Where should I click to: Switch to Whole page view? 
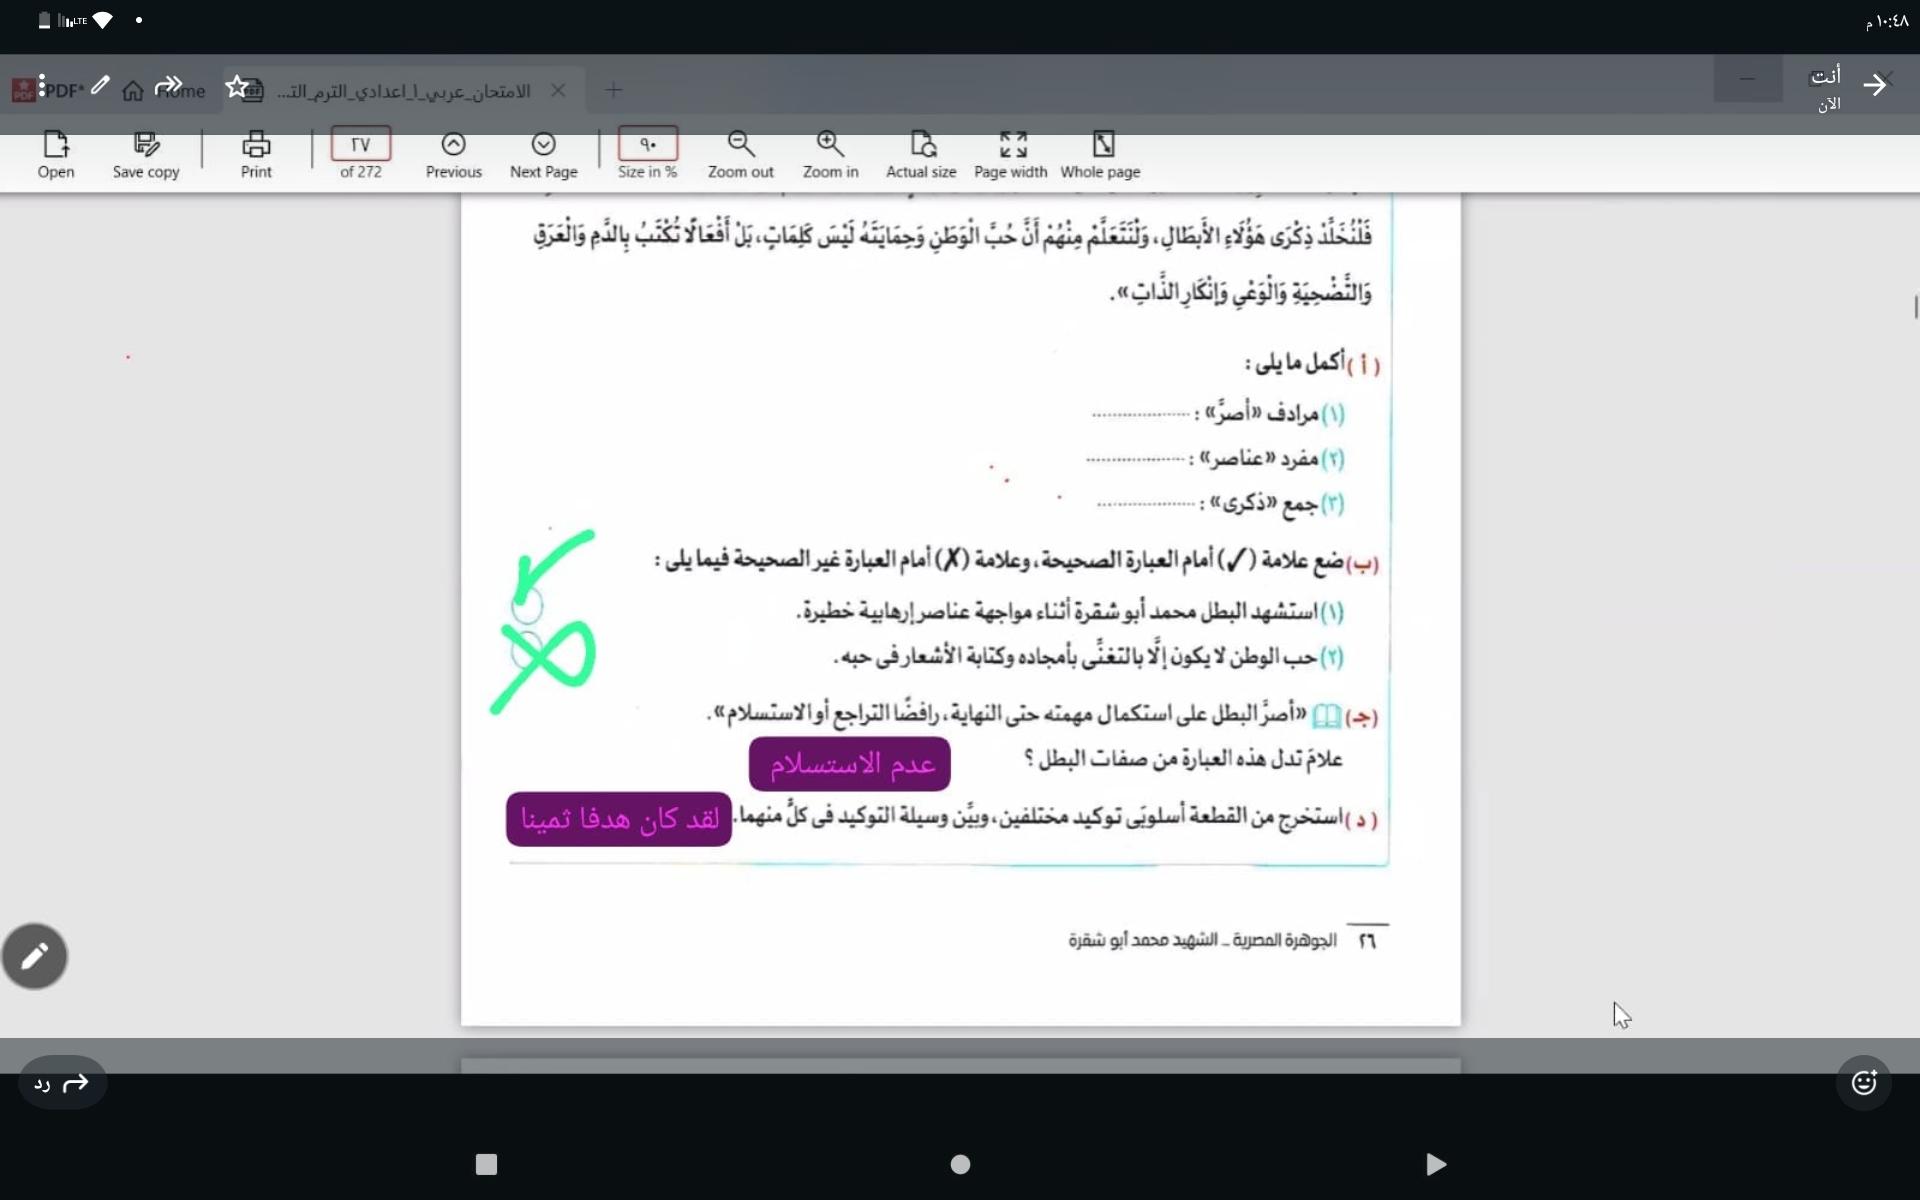tap(1101, 146)
